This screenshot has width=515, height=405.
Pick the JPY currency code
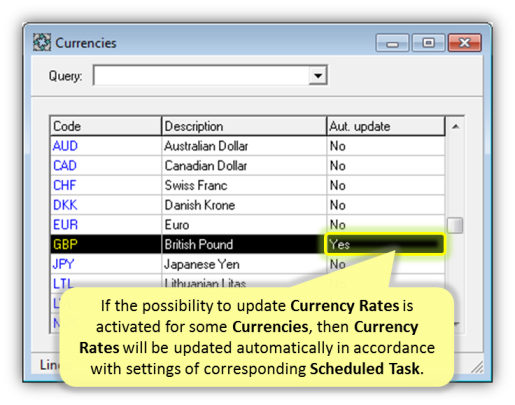[63, 264]
